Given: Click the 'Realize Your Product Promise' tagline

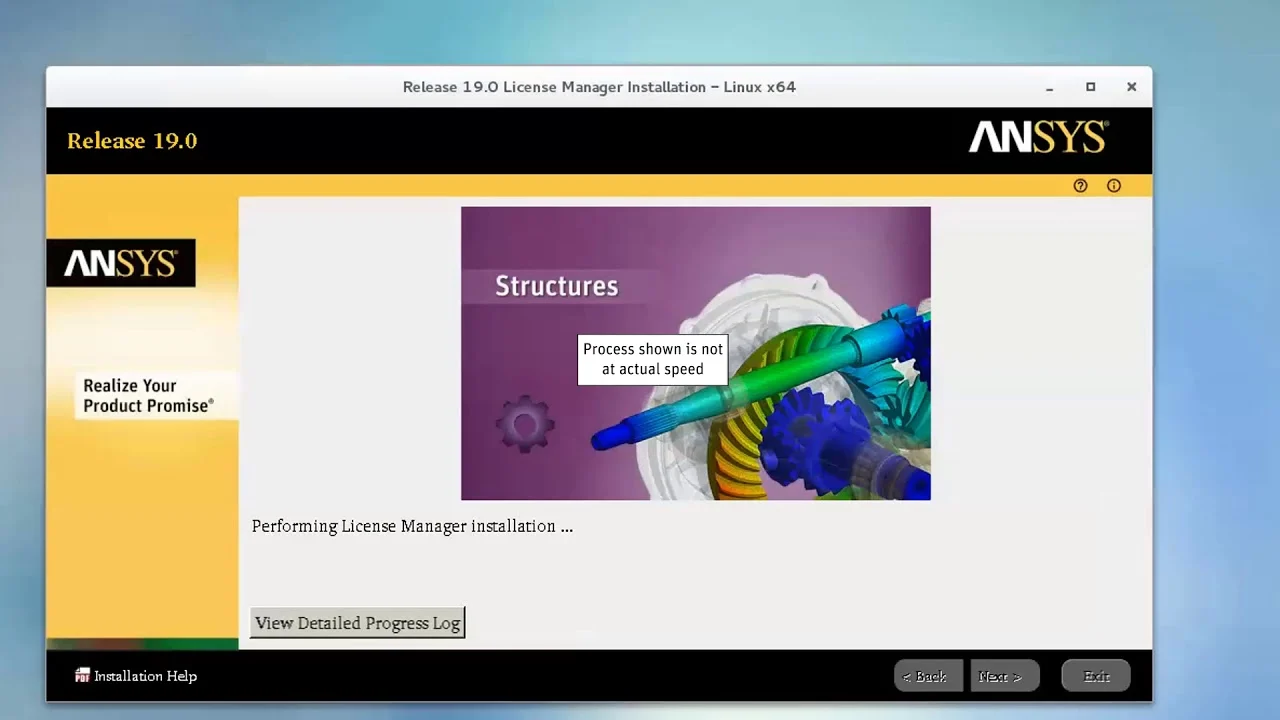Looking at the screenshot, I should point(147,396).
